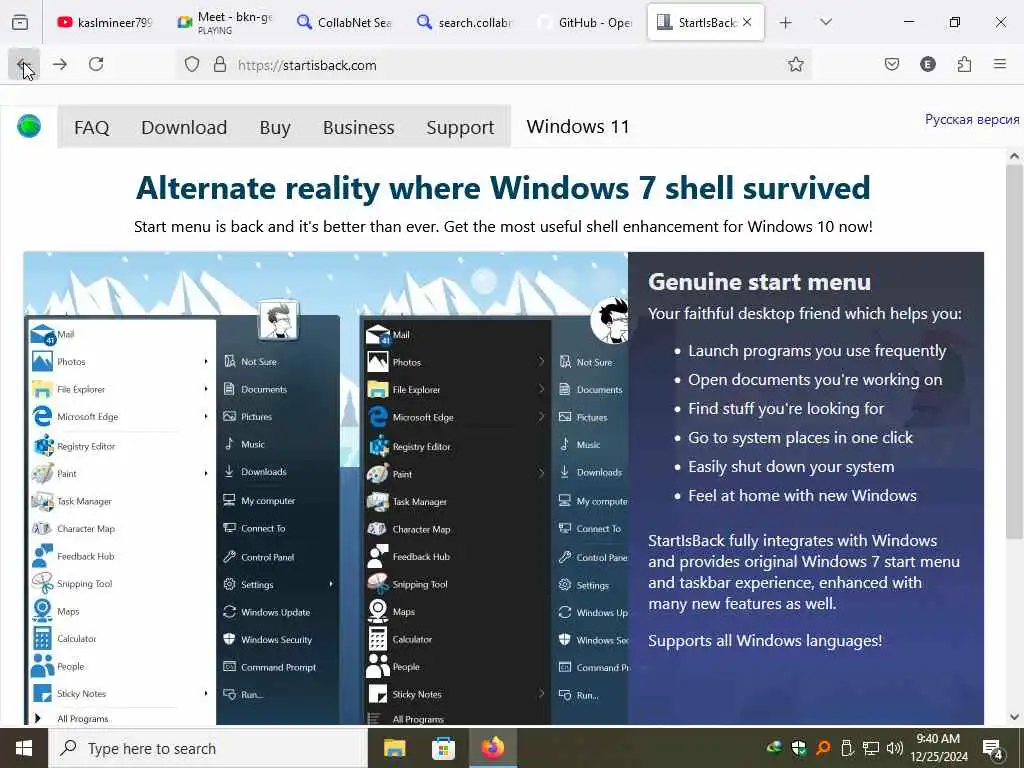This screenshot has width=1024, height=768.
Task: Click the "Genuine start menu" heading
Action: [x=760, y=281]
